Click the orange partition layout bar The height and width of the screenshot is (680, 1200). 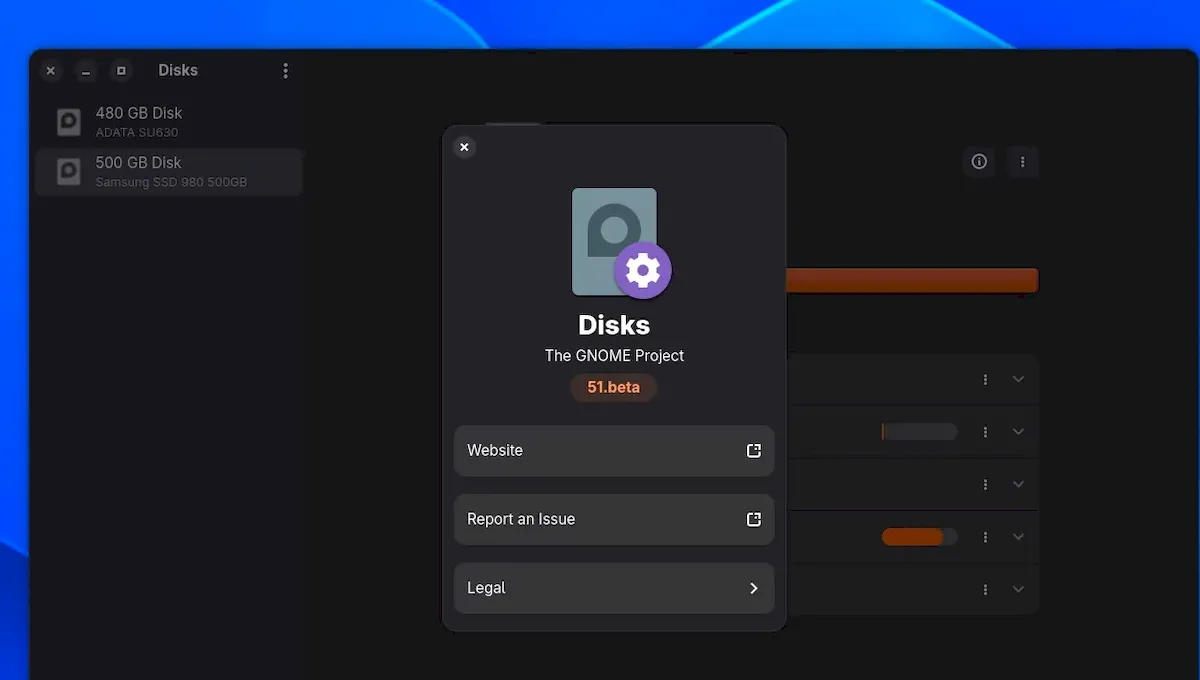(x=912, y=281)
